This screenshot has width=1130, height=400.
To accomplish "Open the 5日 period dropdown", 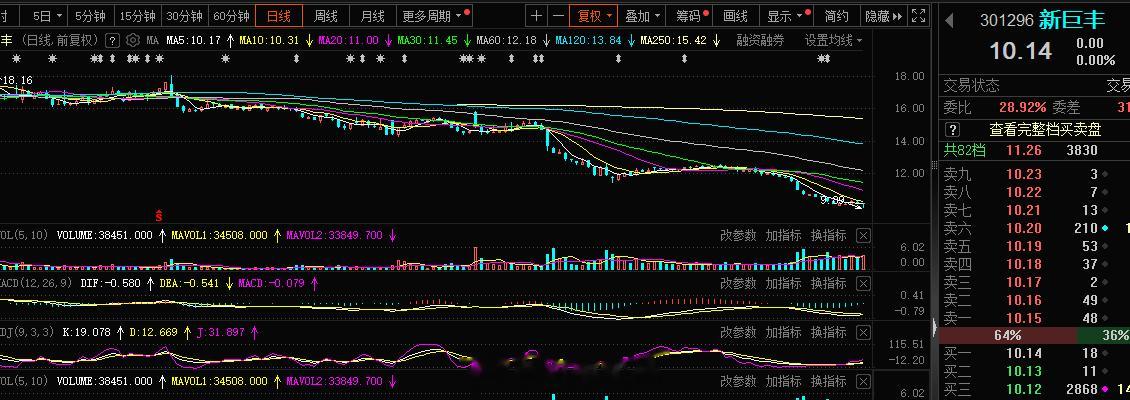I will [x=48, y=16].
